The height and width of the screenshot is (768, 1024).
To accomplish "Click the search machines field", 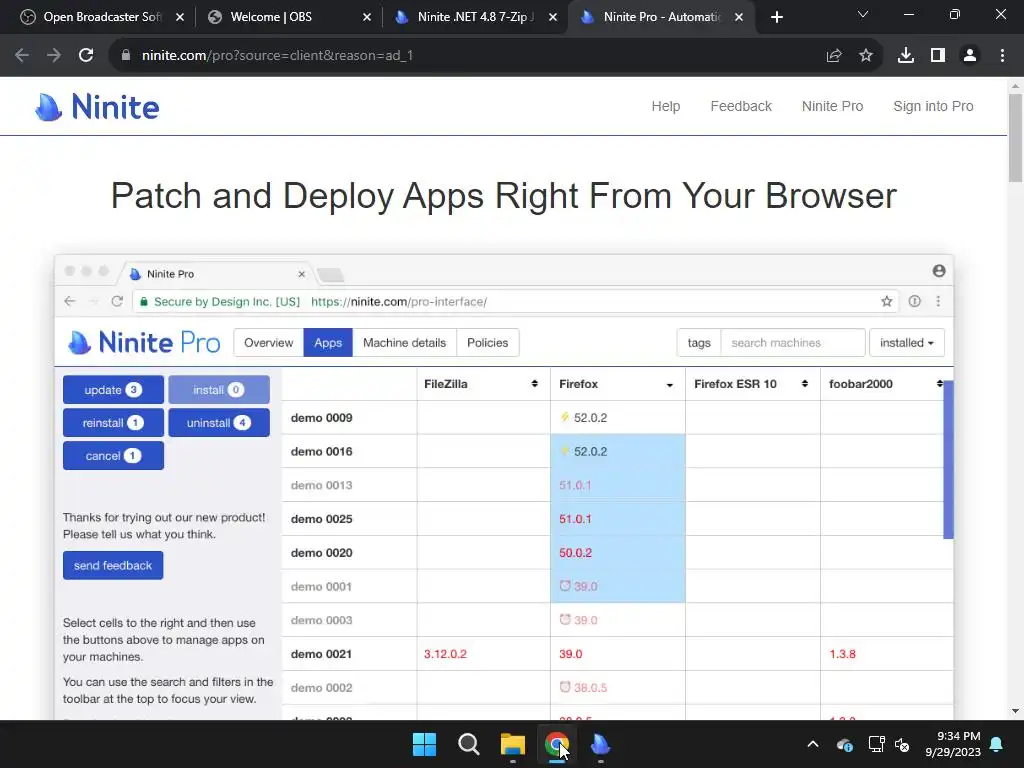I will (793, 343).
